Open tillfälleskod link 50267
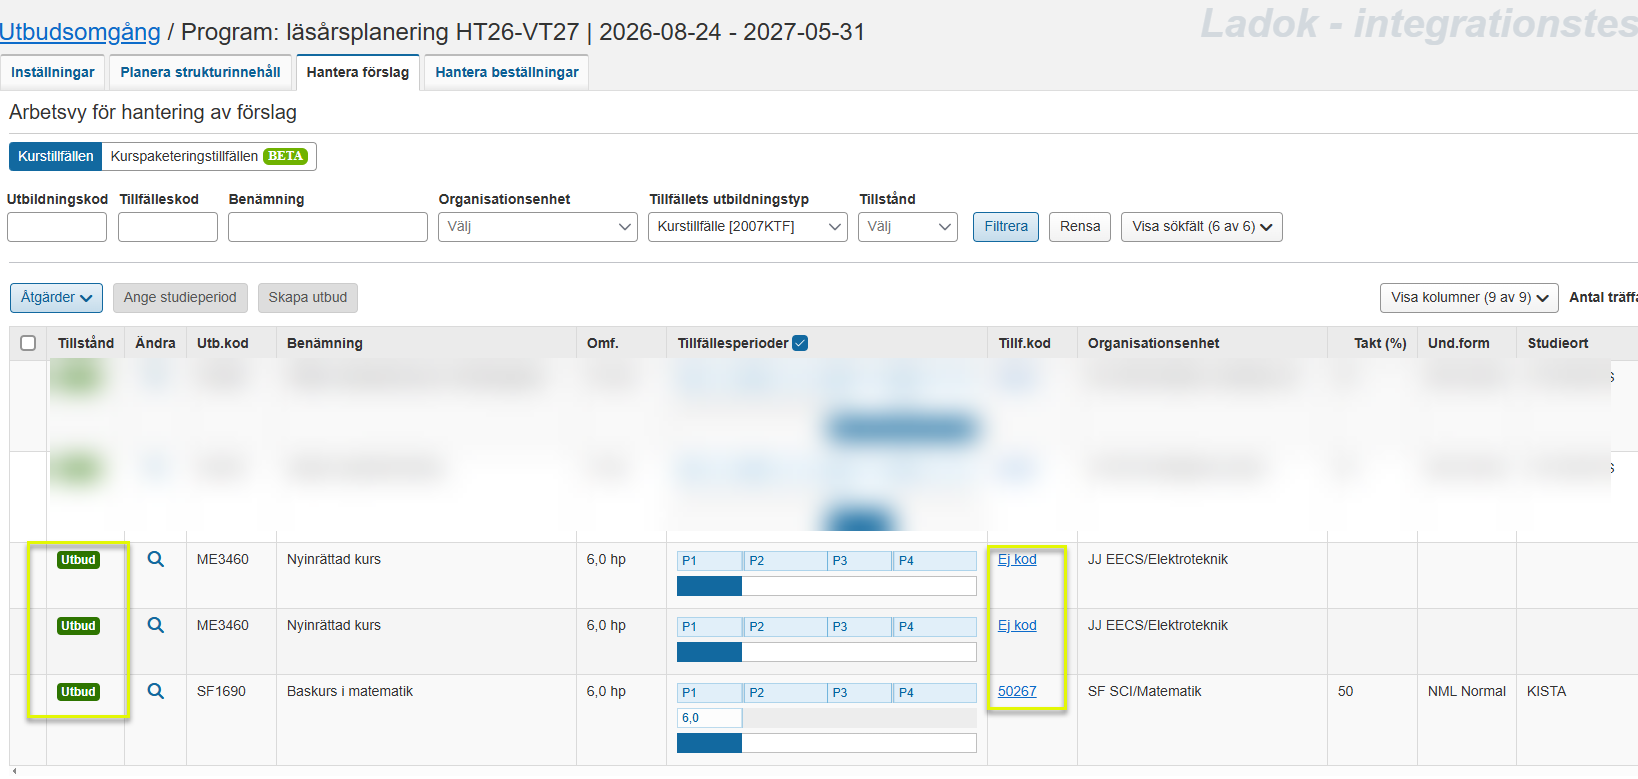Image resolution: width=1638 pixels, height=779 pixels. tap(1017, 692)
